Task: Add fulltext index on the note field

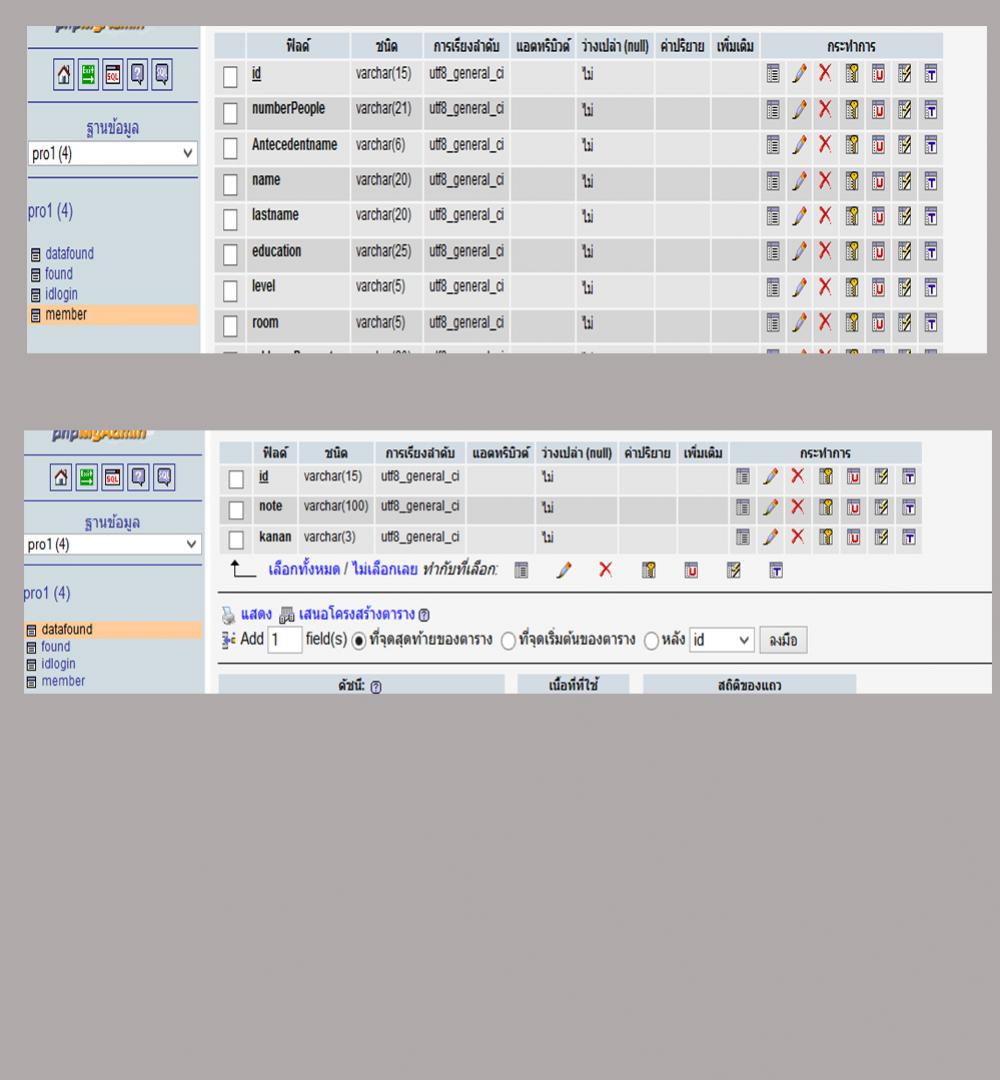Action: (909, 508)
